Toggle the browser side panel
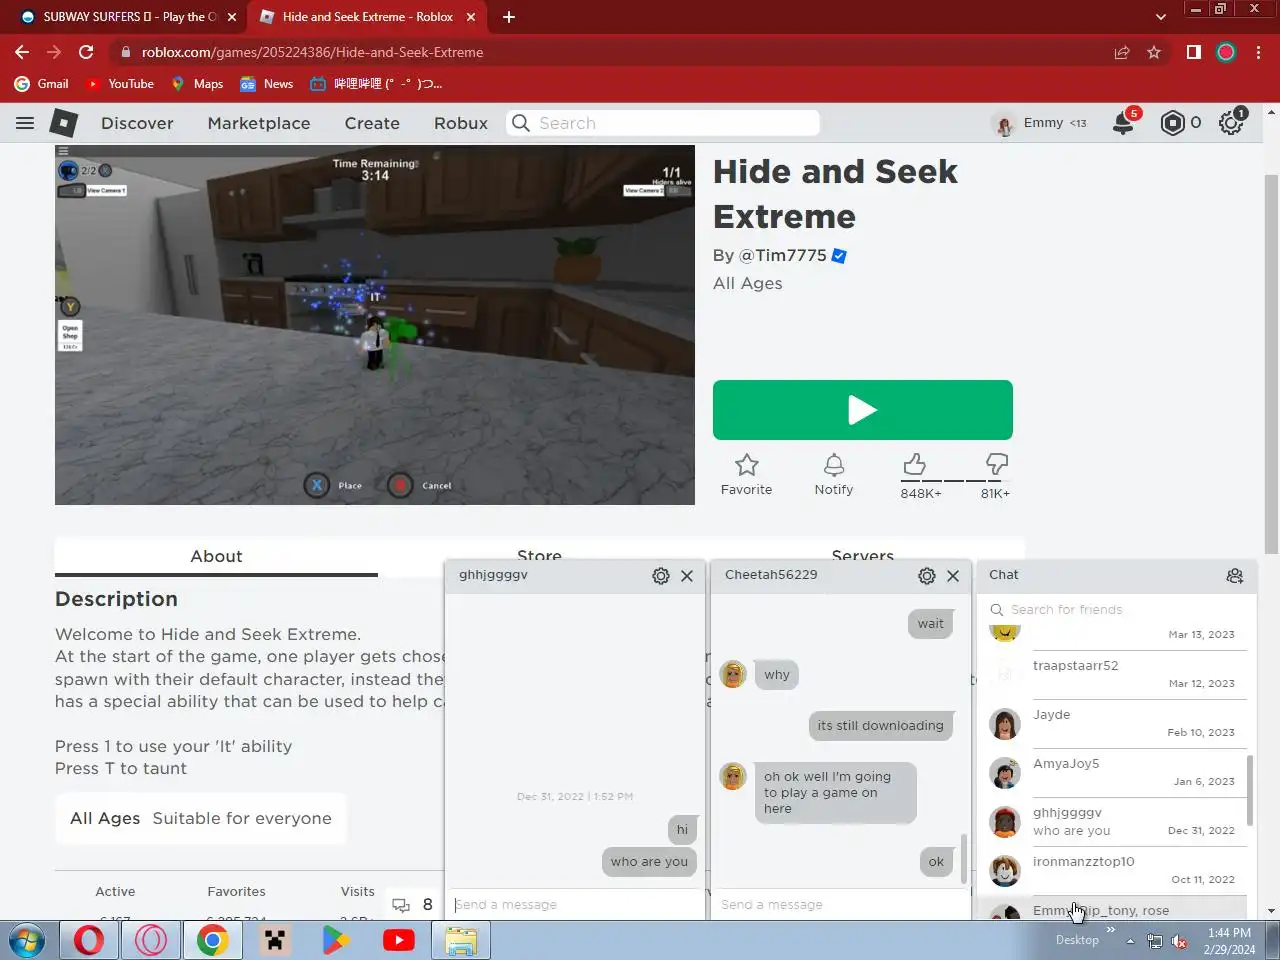Viewport: 1280px width, 960px height. coord(1193,52)
